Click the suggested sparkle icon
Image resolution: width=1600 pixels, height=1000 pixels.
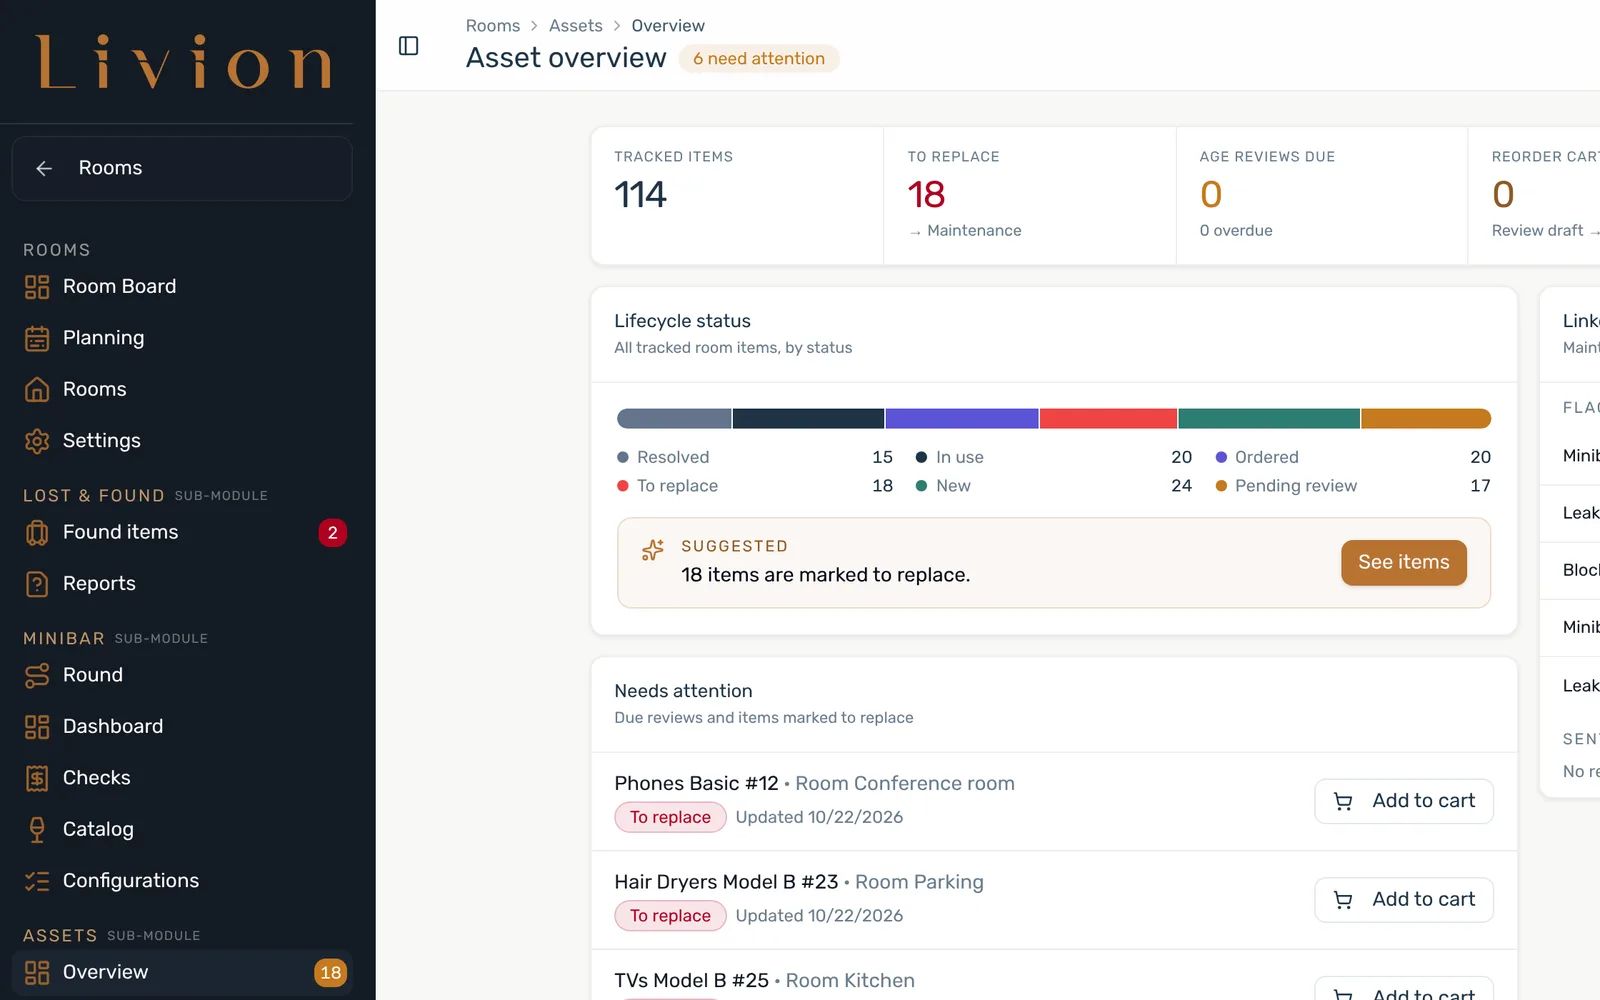[653, 550]
